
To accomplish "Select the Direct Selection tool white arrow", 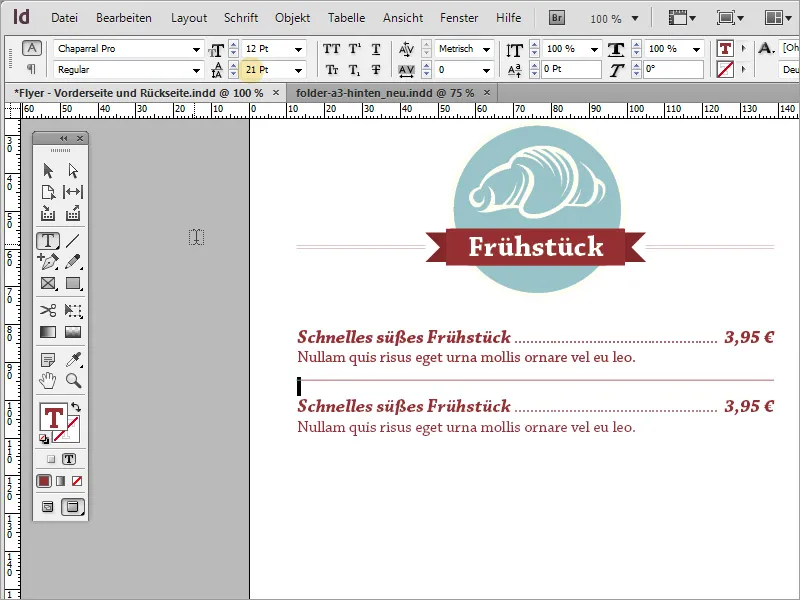I will pyautogui.click(x=73, y=170).
